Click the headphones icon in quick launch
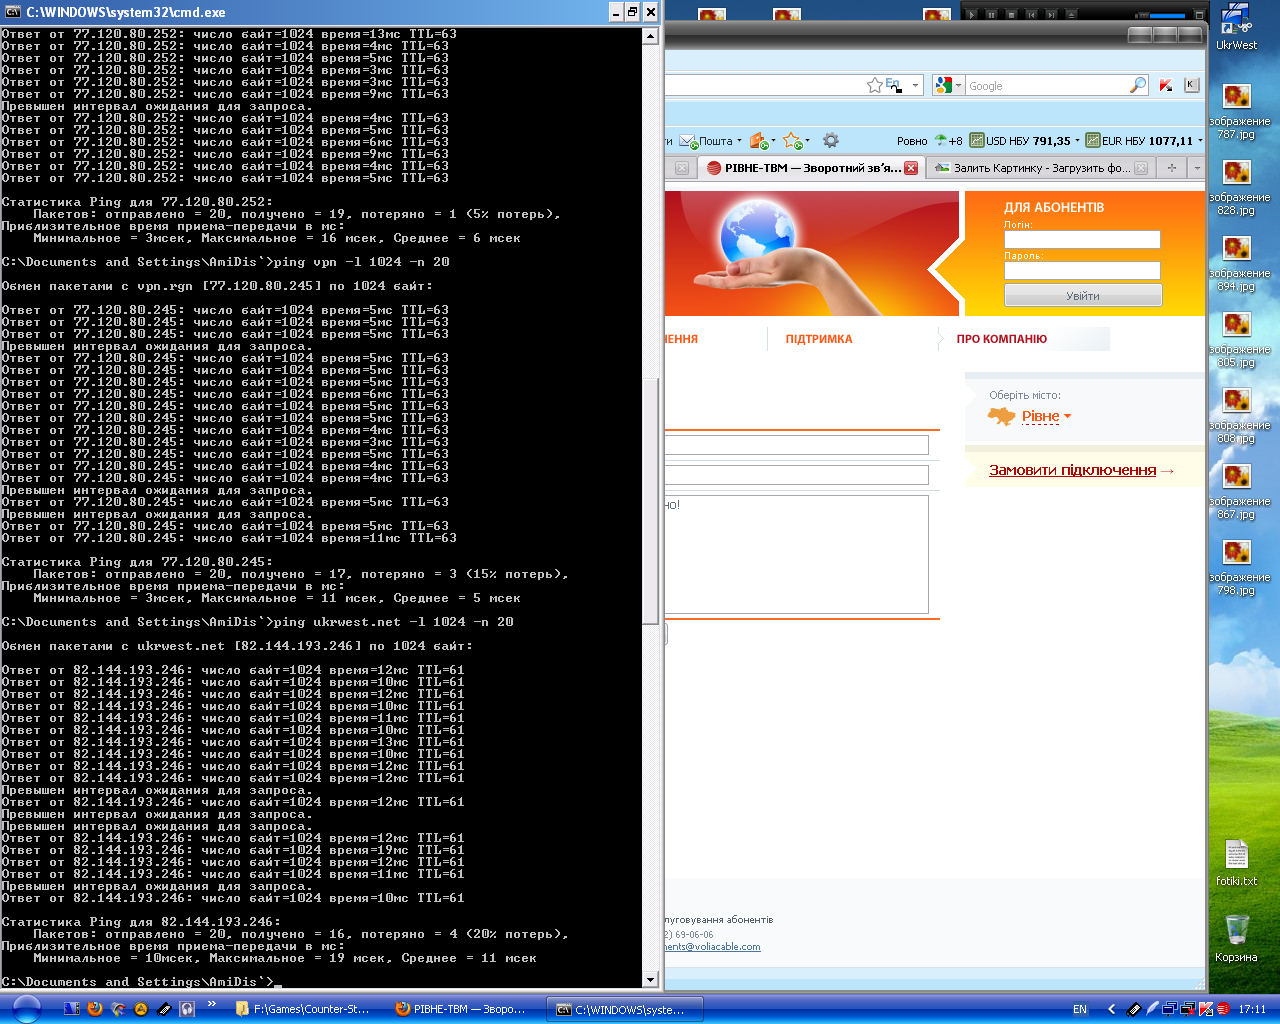The image size is (1280, 1024). [x=187, y=1009]
